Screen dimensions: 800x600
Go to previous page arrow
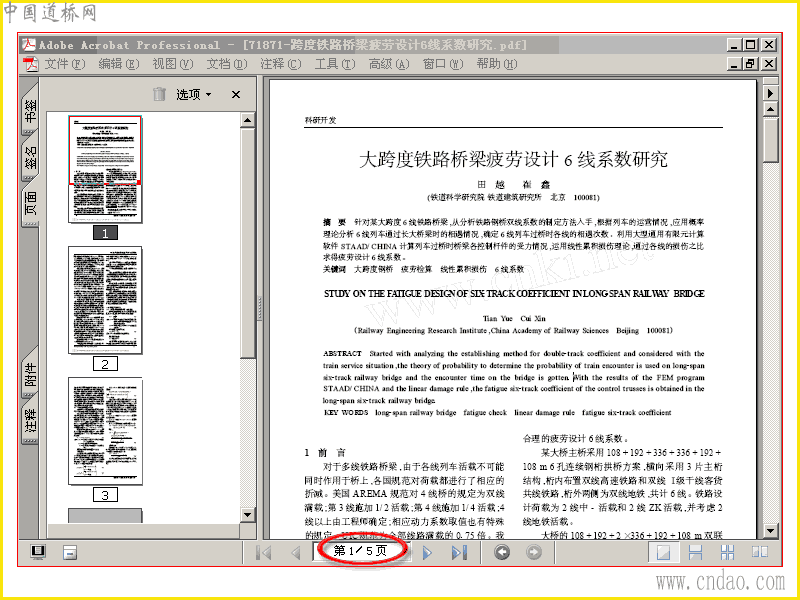point(295,553)
